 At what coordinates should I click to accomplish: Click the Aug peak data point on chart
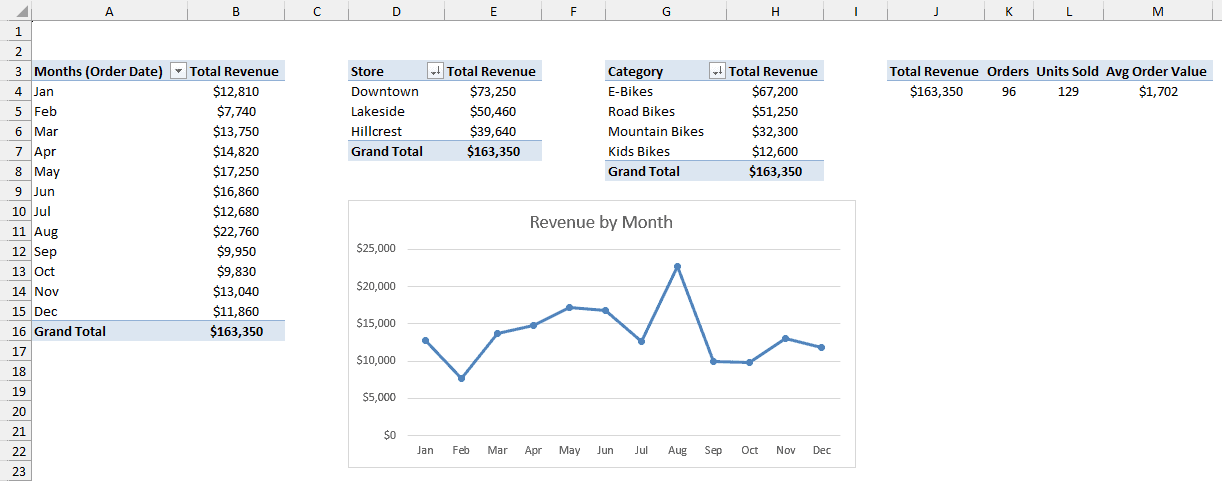tap(677, 267)
